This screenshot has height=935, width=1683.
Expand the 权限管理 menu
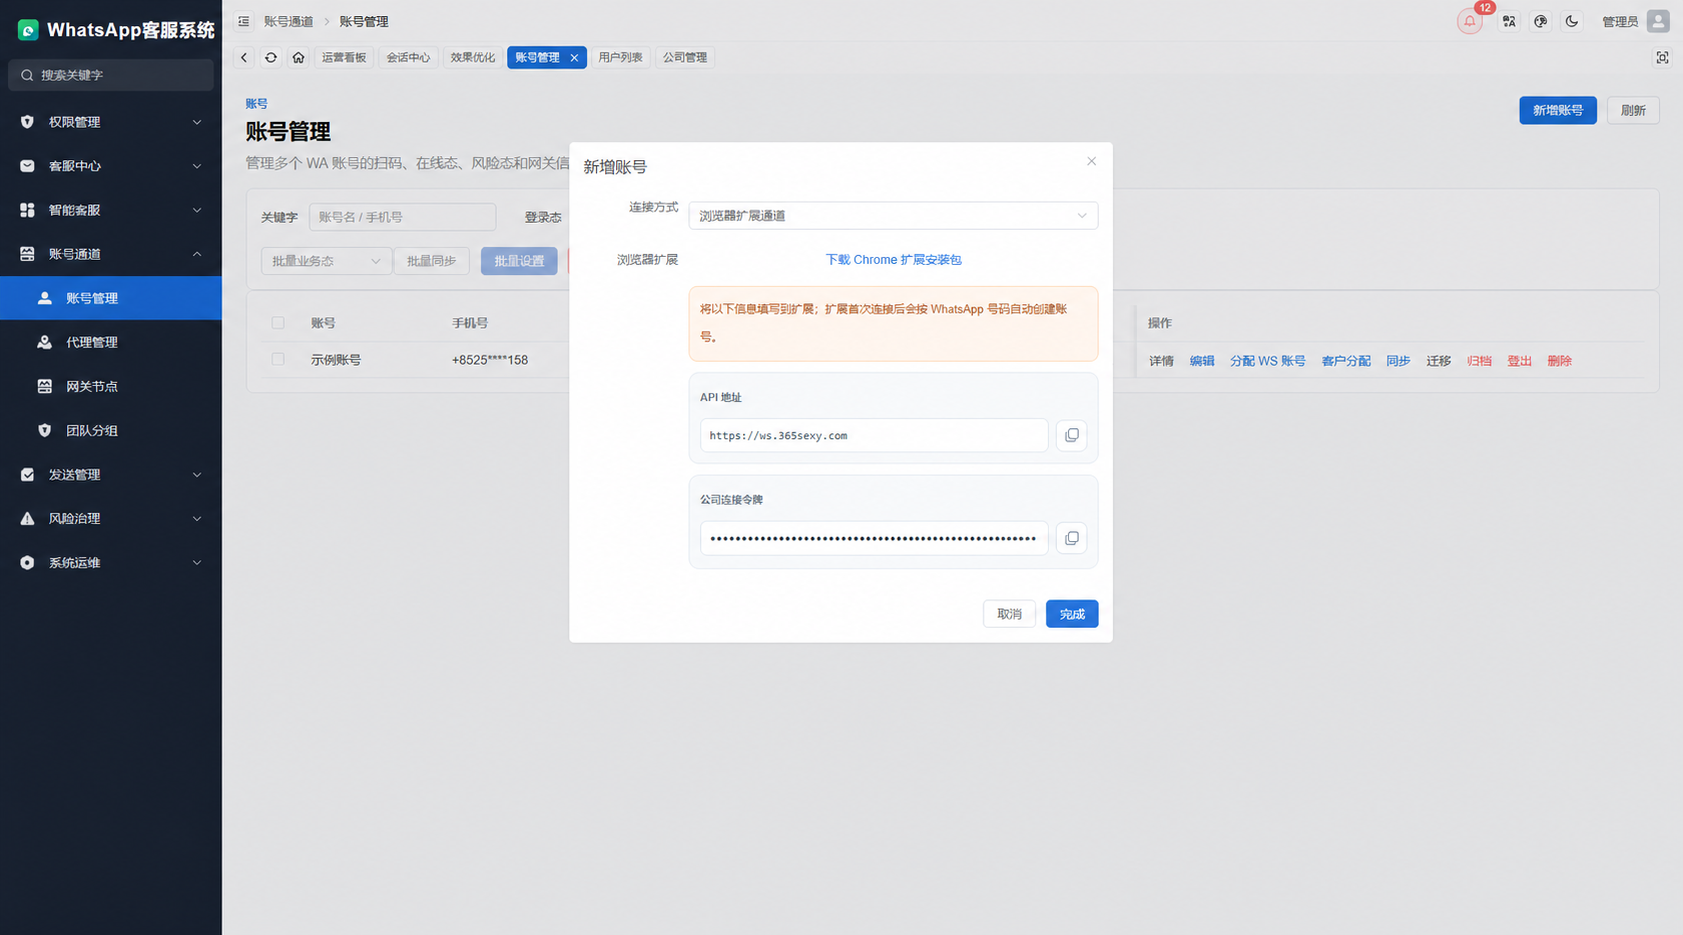tap(111, 122)
